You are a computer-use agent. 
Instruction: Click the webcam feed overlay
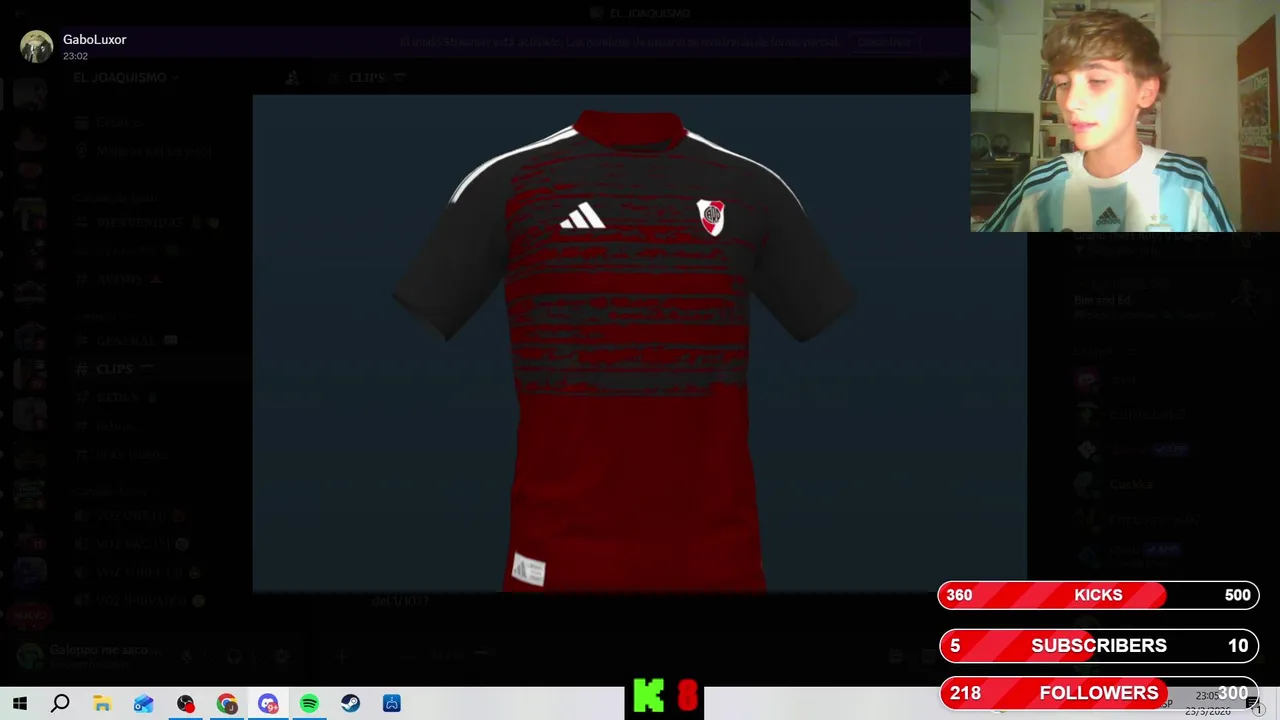[1125, 116]
